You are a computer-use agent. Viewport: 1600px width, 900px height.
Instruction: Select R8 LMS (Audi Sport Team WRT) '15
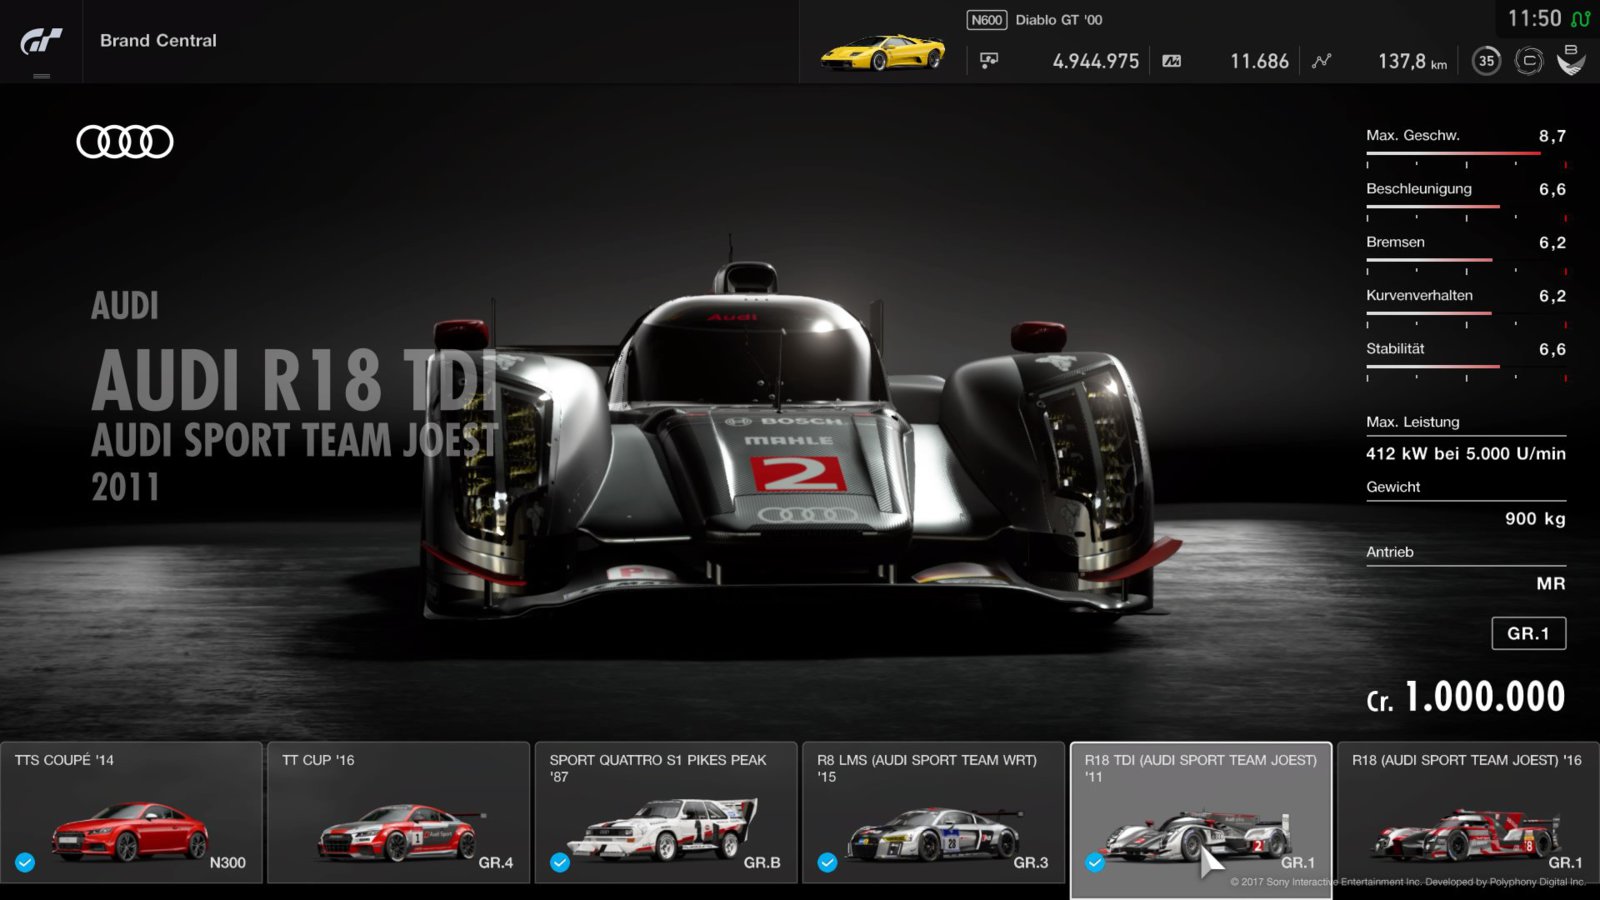[933, 812]
